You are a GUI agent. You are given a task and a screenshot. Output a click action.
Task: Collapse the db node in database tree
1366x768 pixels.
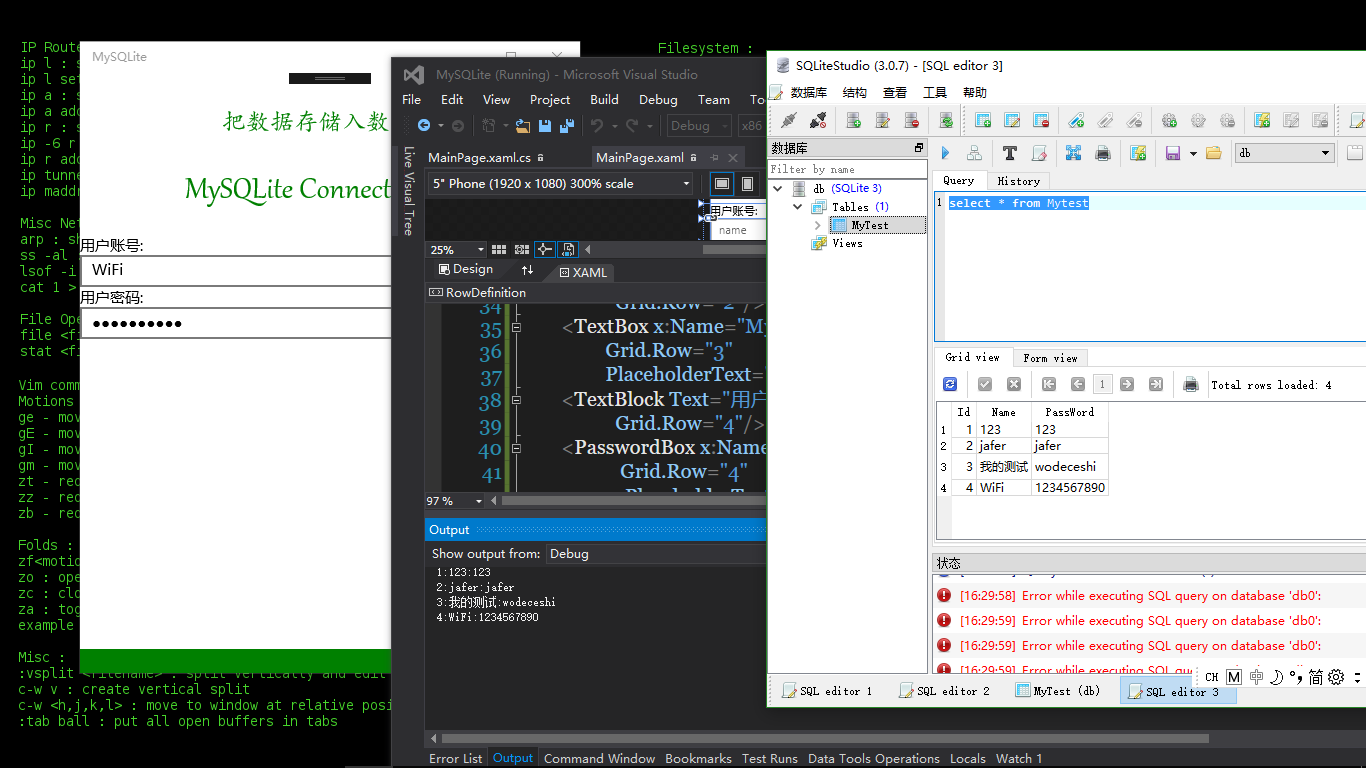(779, 188)
